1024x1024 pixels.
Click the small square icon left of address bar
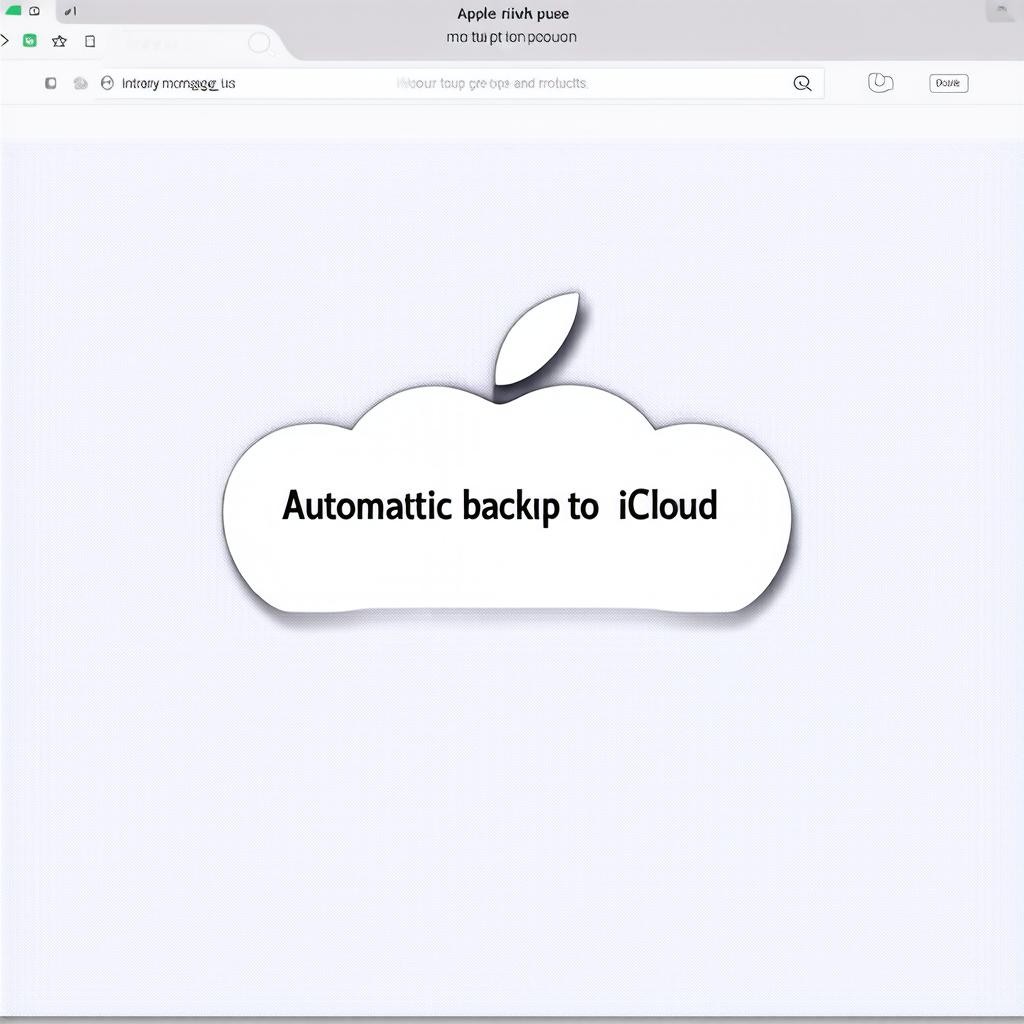[x=51, y=84]
